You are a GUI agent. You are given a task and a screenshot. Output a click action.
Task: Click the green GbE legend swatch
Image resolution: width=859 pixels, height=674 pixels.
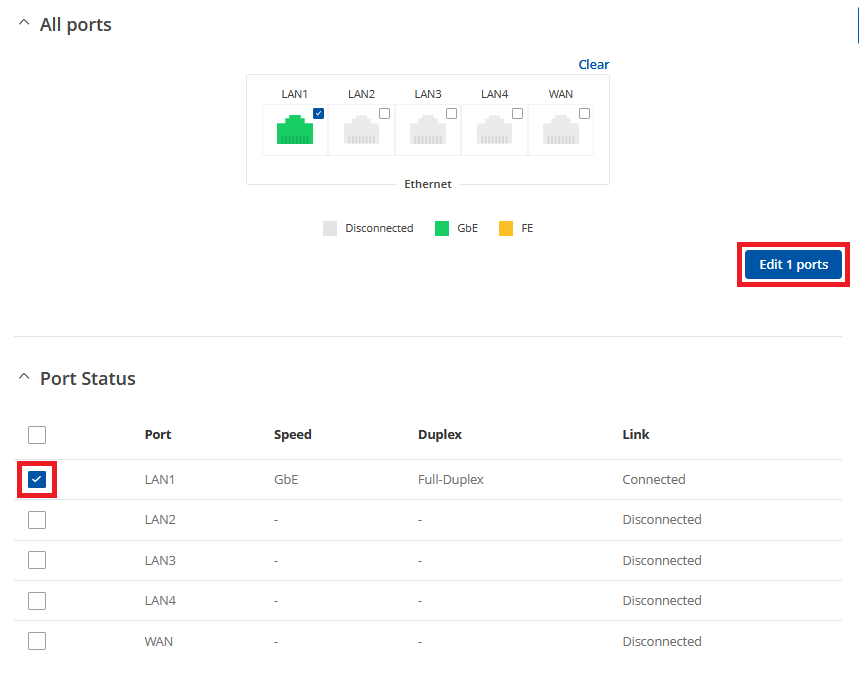coord(442,228)
